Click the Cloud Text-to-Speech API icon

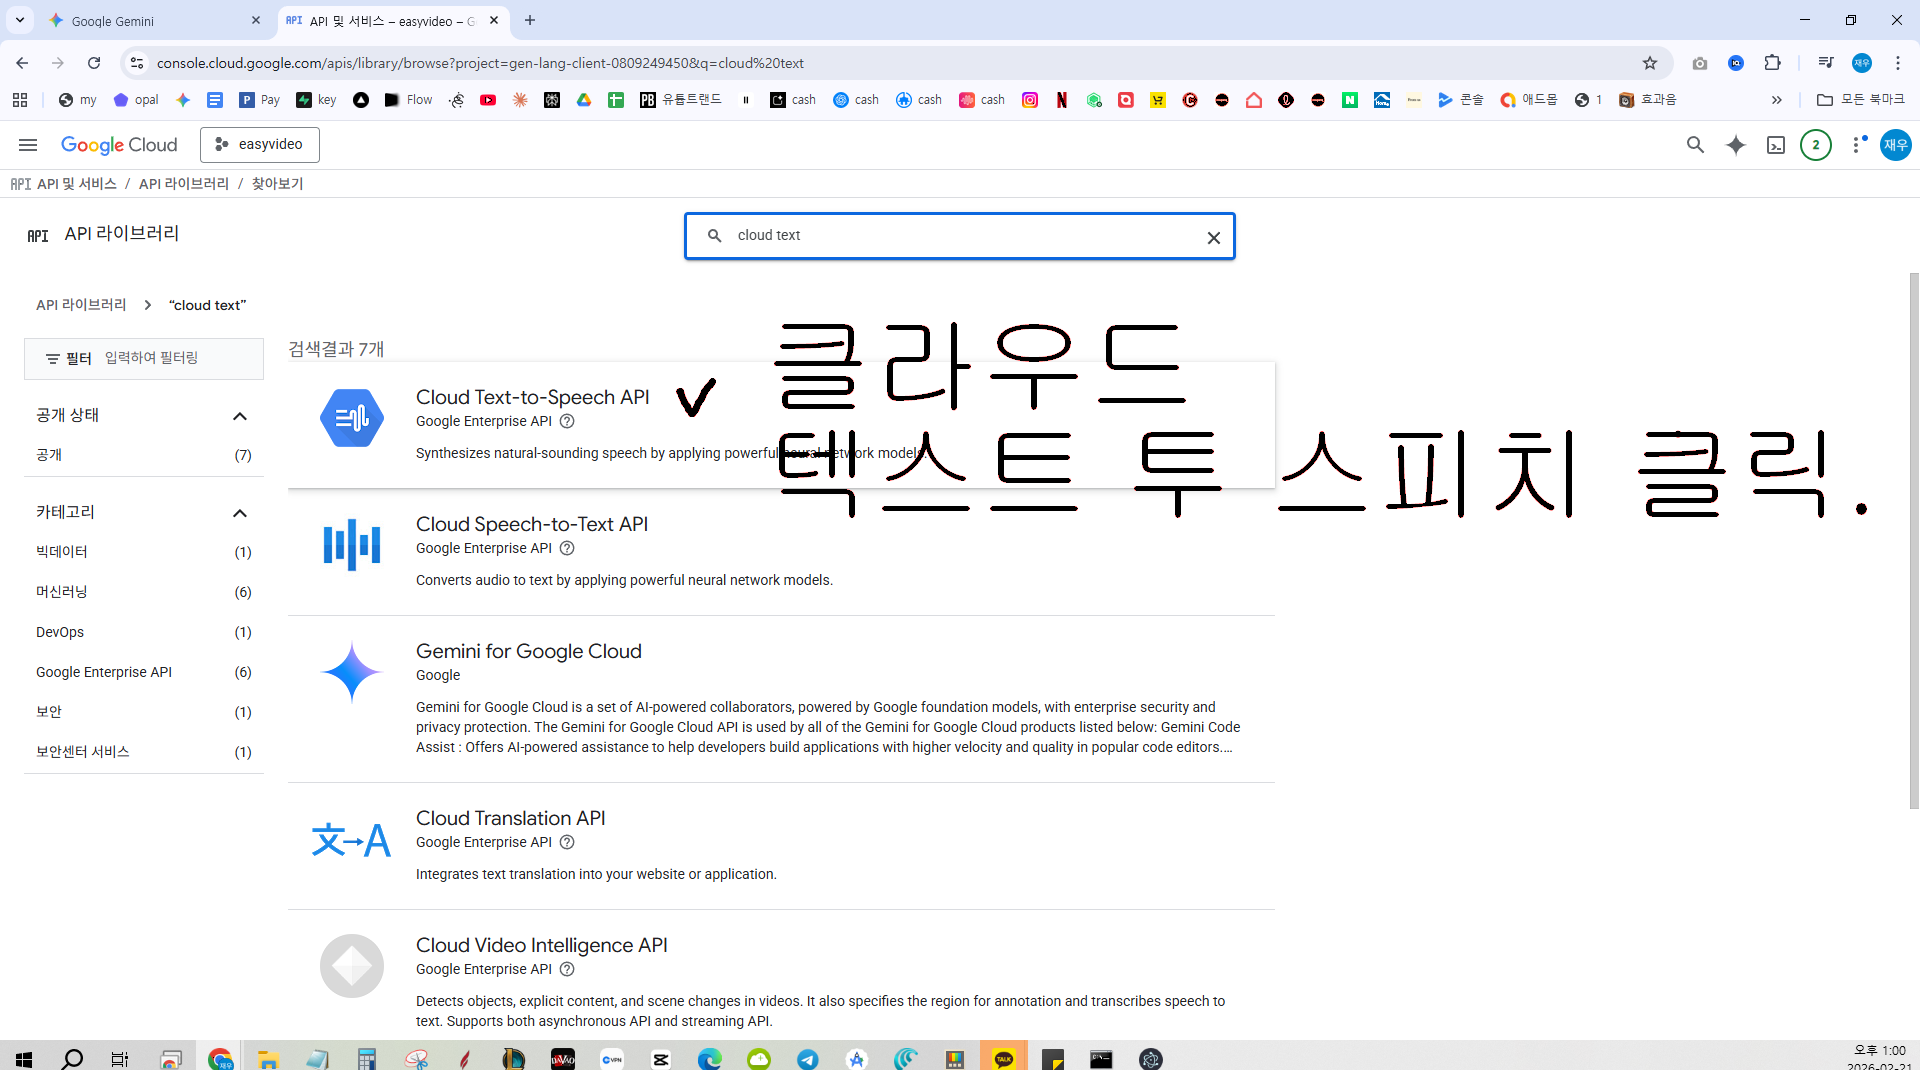(352, 417)
